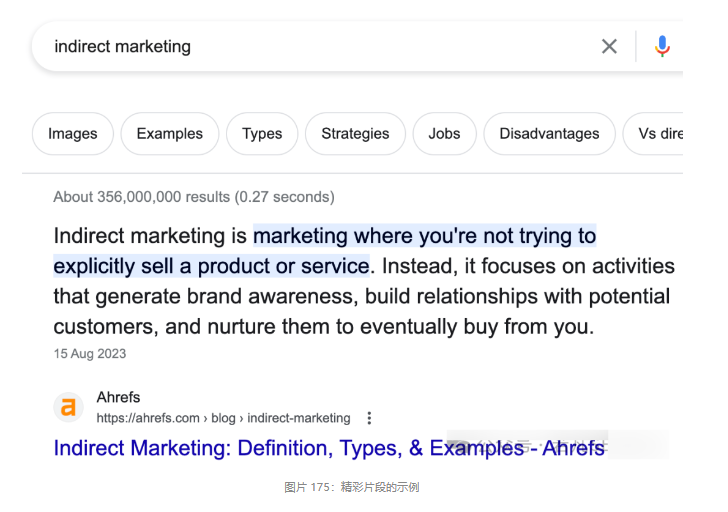Click the ahrefs.com blog URL breadcrumb
The width and height of the screenshot is (728, 512).
point(223,418)
